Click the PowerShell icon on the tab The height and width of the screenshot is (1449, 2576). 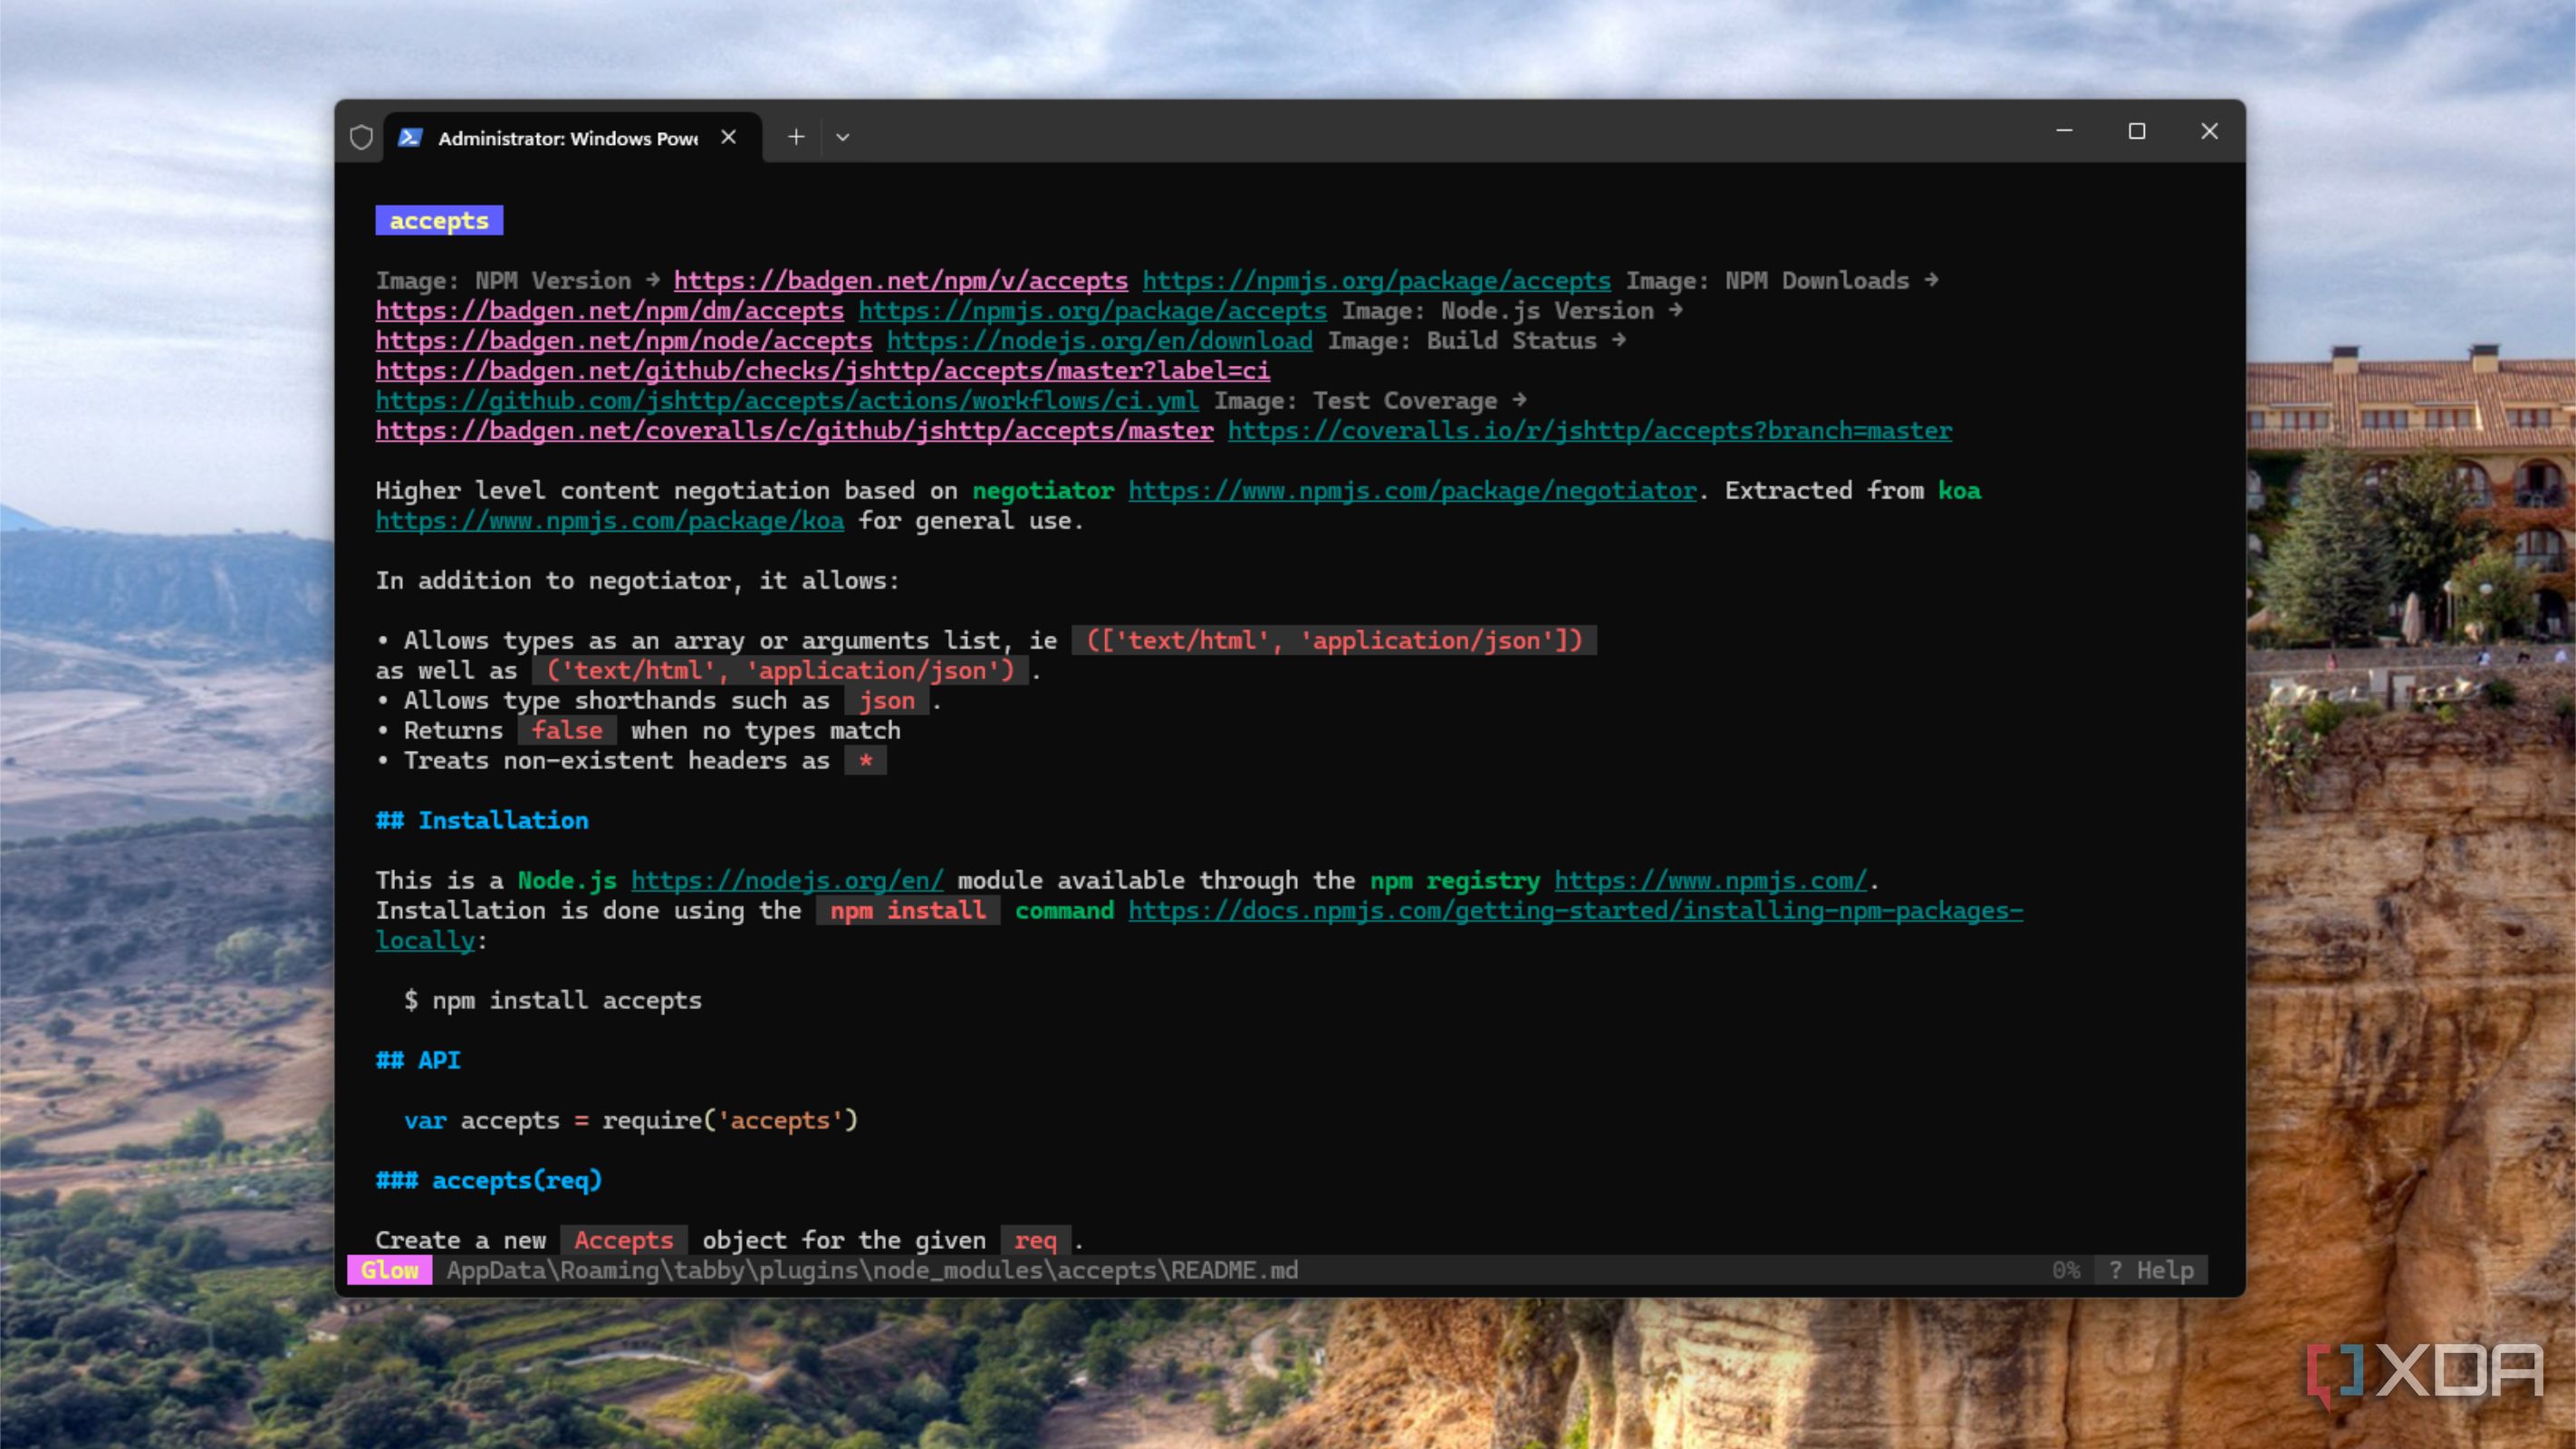coord(410,137)
